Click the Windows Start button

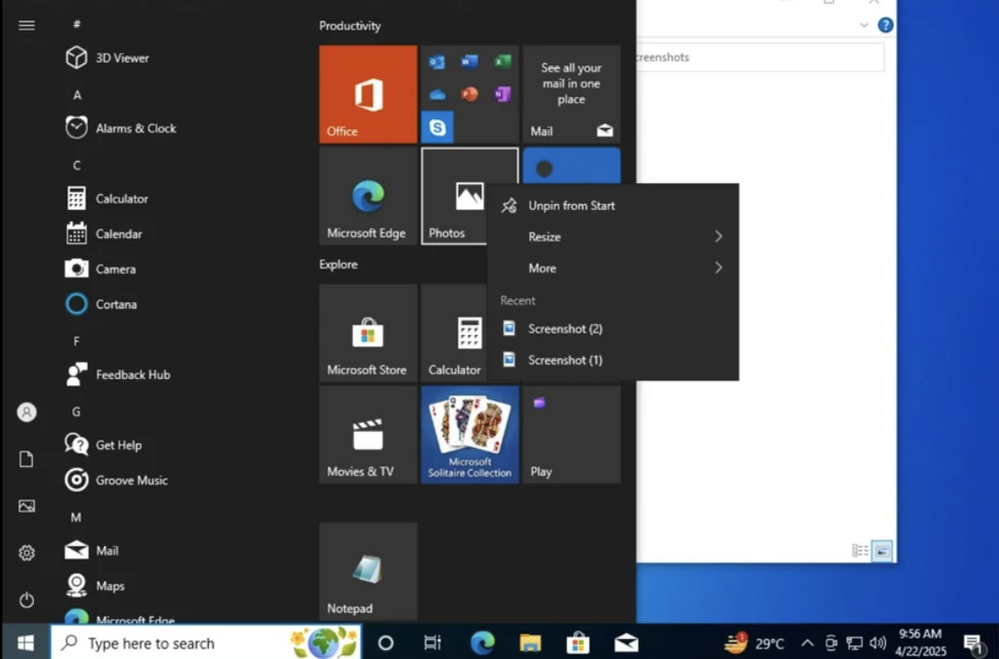pos(25,643)
